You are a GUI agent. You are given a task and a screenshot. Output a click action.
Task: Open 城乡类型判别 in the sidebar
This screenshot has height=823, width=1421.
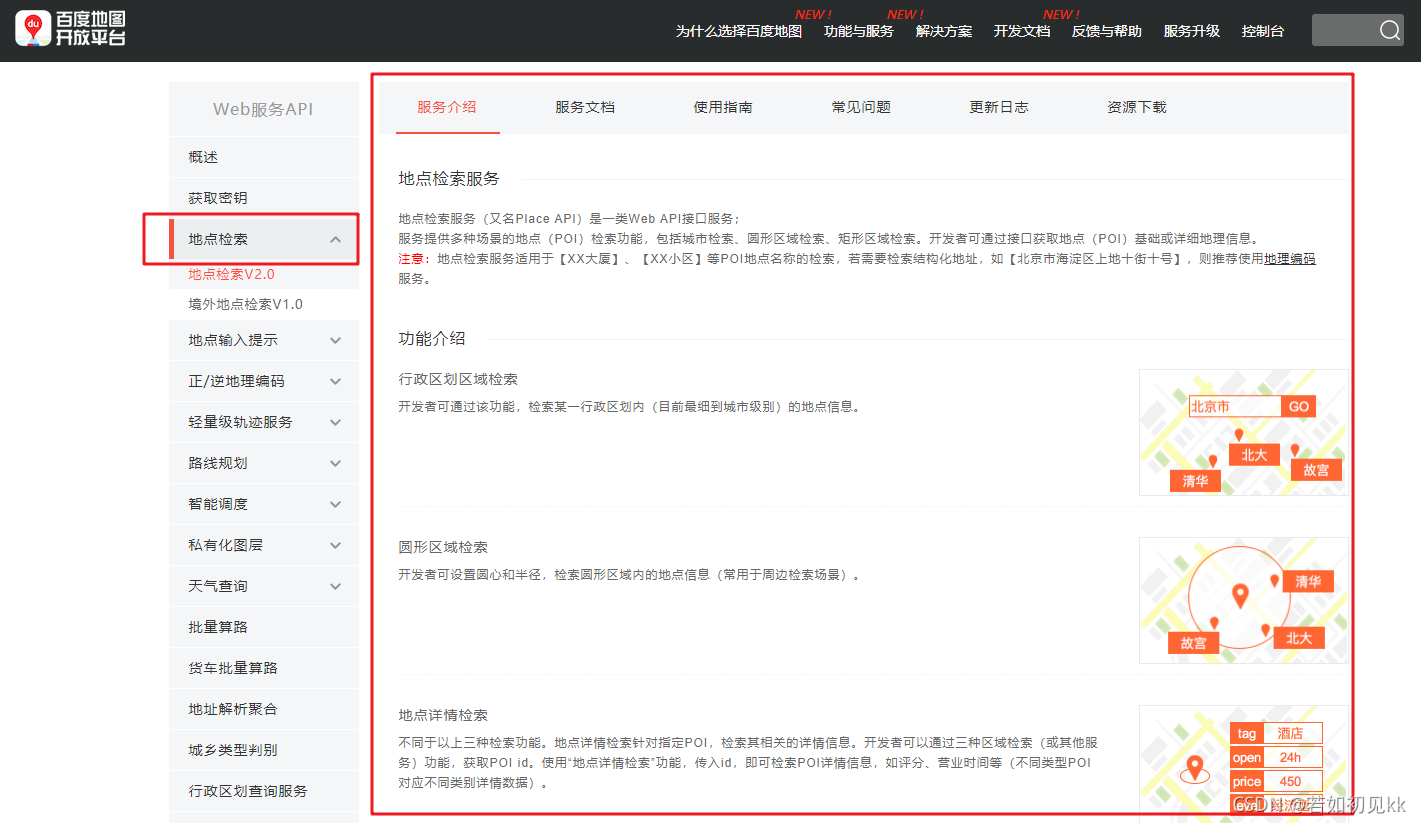[x=264, y=750]
